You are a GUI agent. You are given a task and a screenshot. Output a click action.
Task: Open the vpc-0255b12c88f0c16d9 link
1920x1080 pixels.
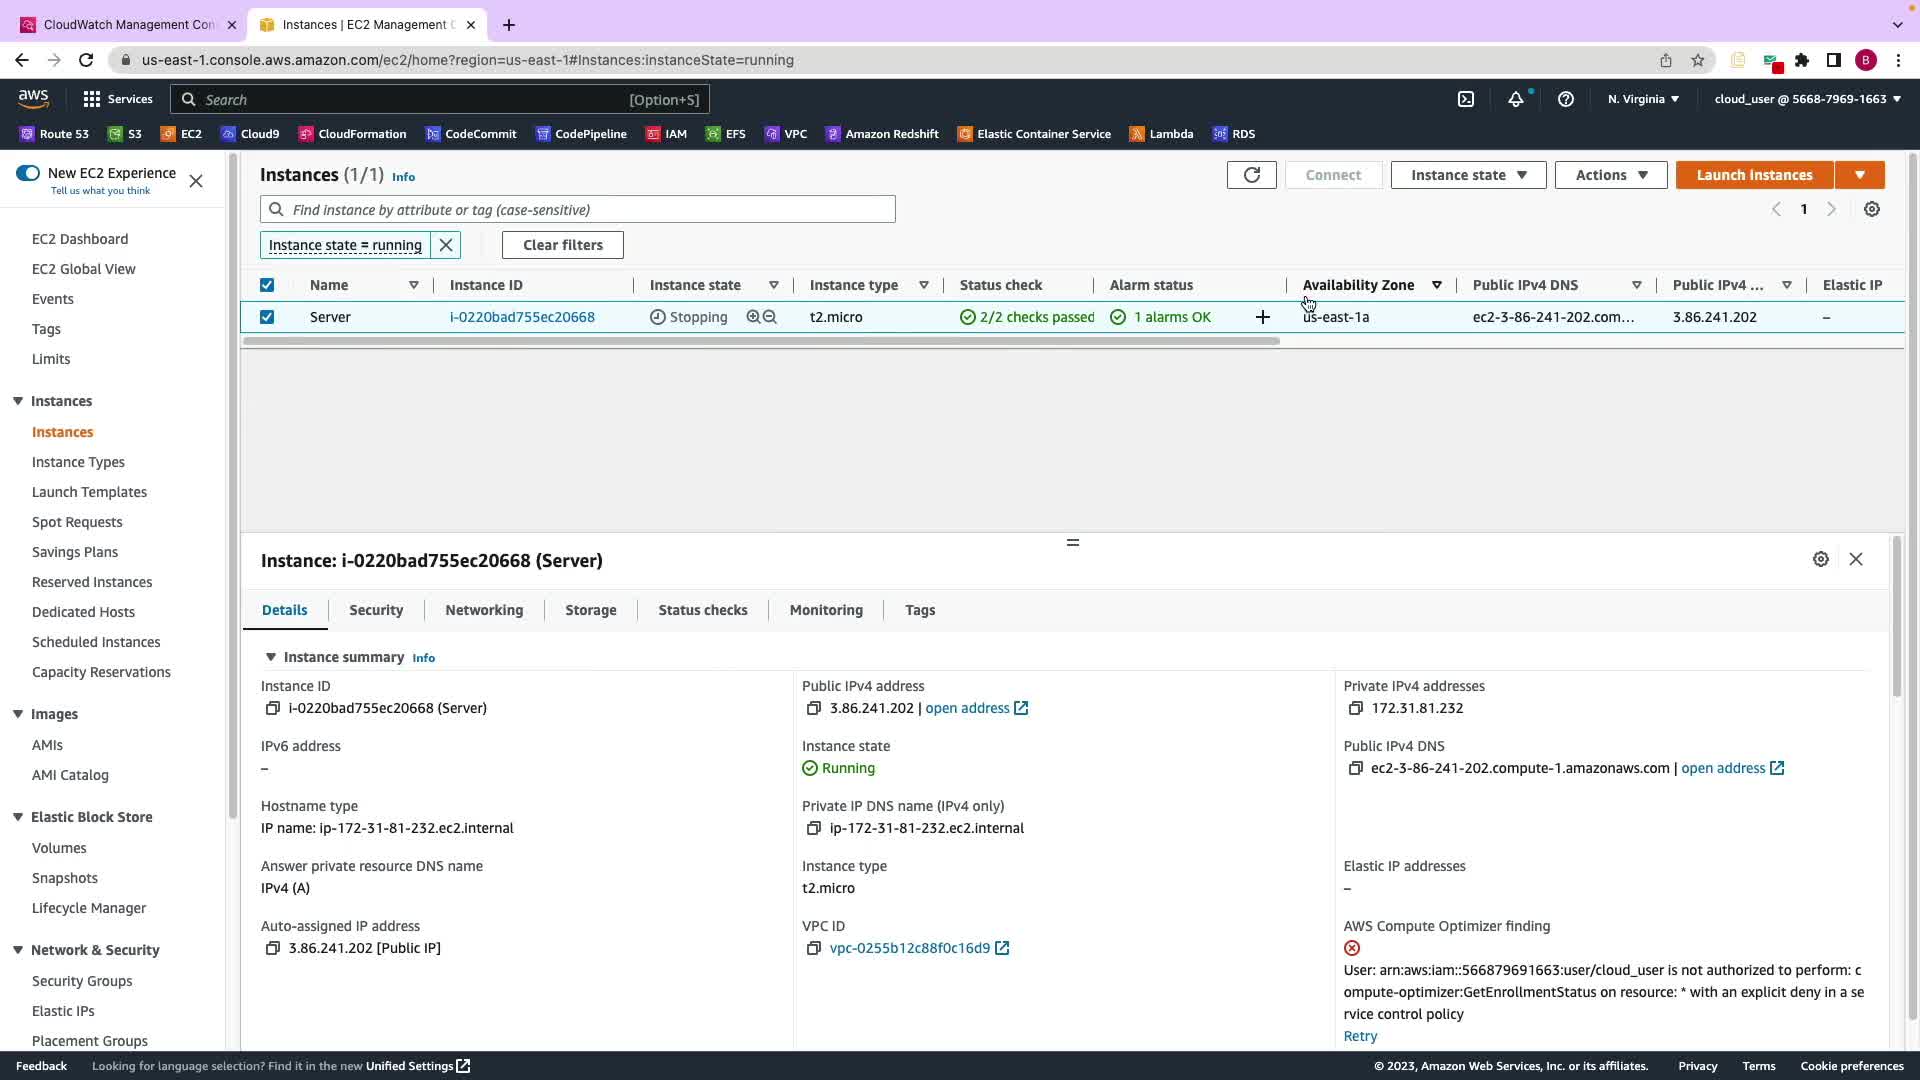pyautogui.click(x=909, y=948)
